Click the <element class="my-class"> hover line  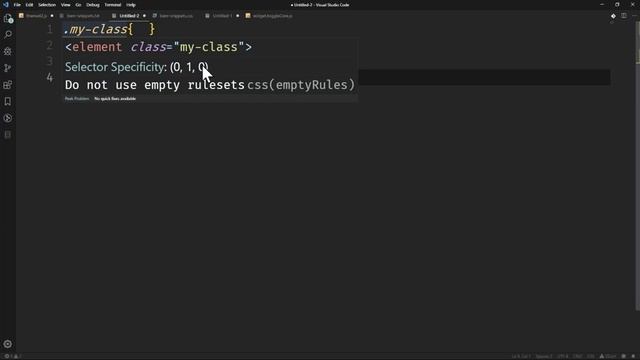(158, 47)
